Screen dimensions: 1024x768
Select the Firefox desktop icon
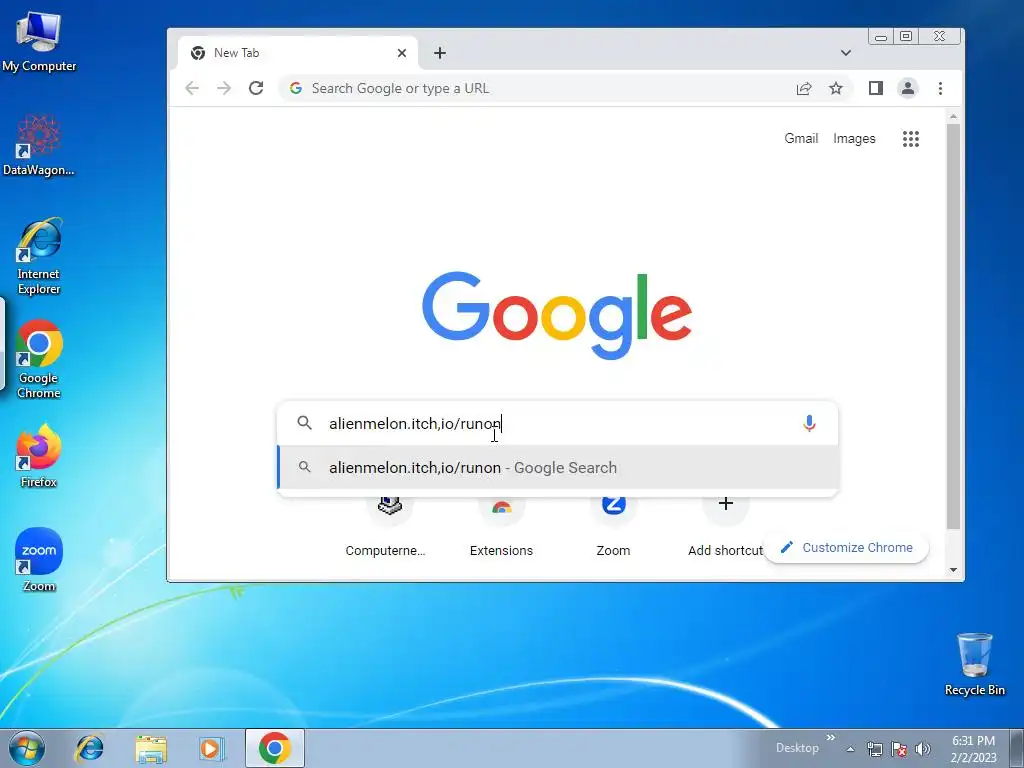(x=39, y=456)
